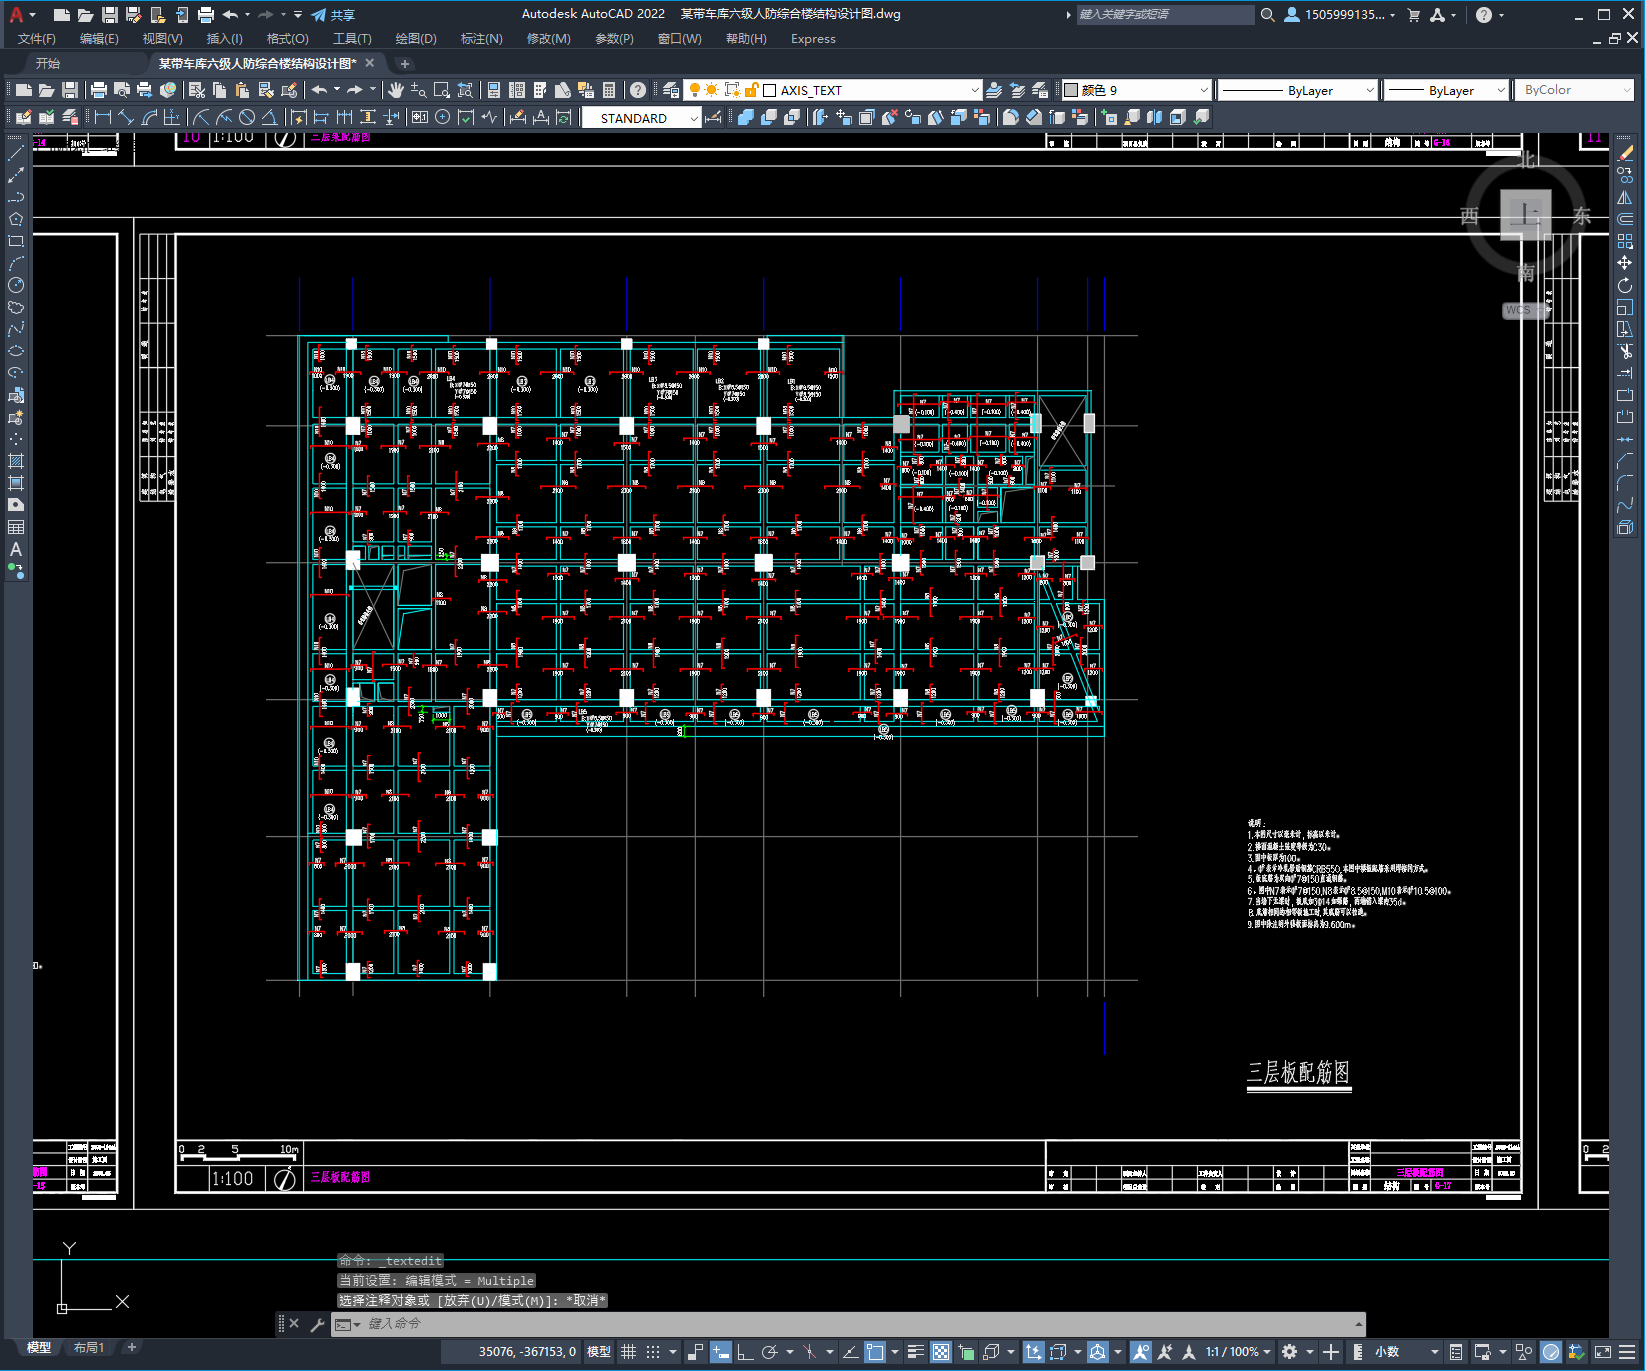Toggle dynamic input in status bar
Viewport: 1645px width, 1371px height.
(720, 1352)
